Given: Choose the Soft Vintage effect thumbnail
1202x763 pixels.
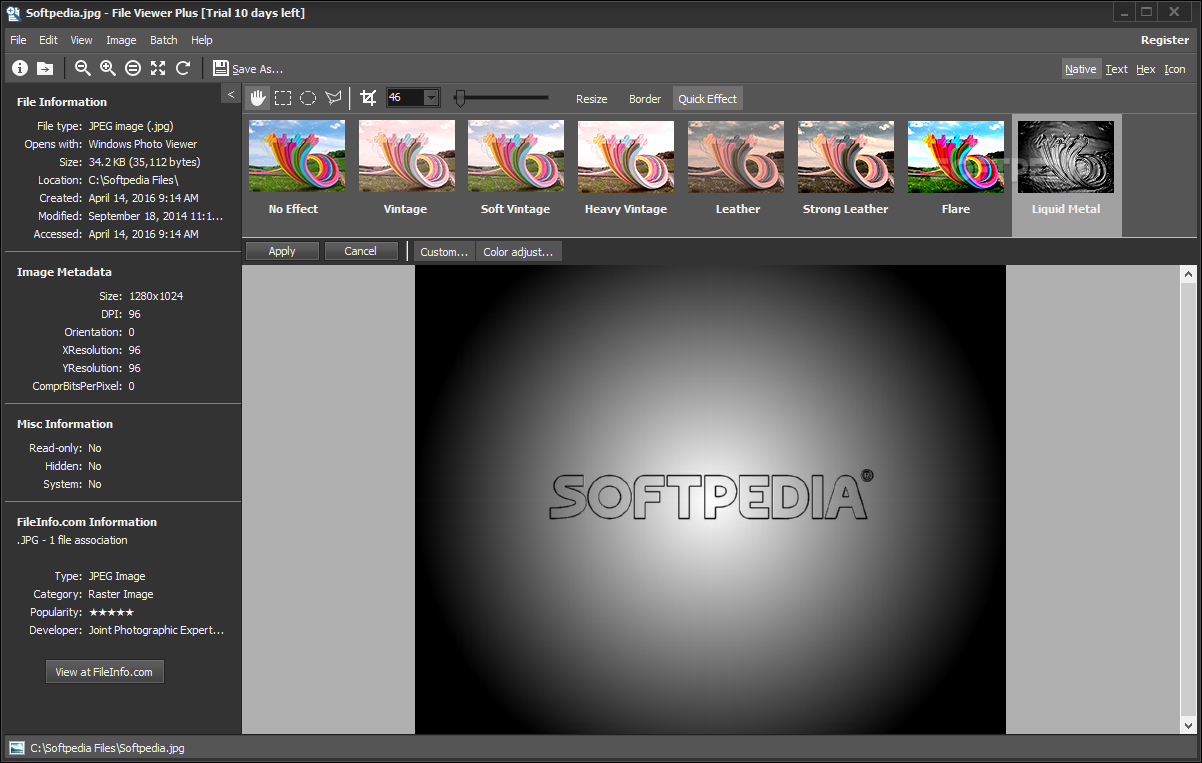Looking at the screenshot, I should 516,156.
